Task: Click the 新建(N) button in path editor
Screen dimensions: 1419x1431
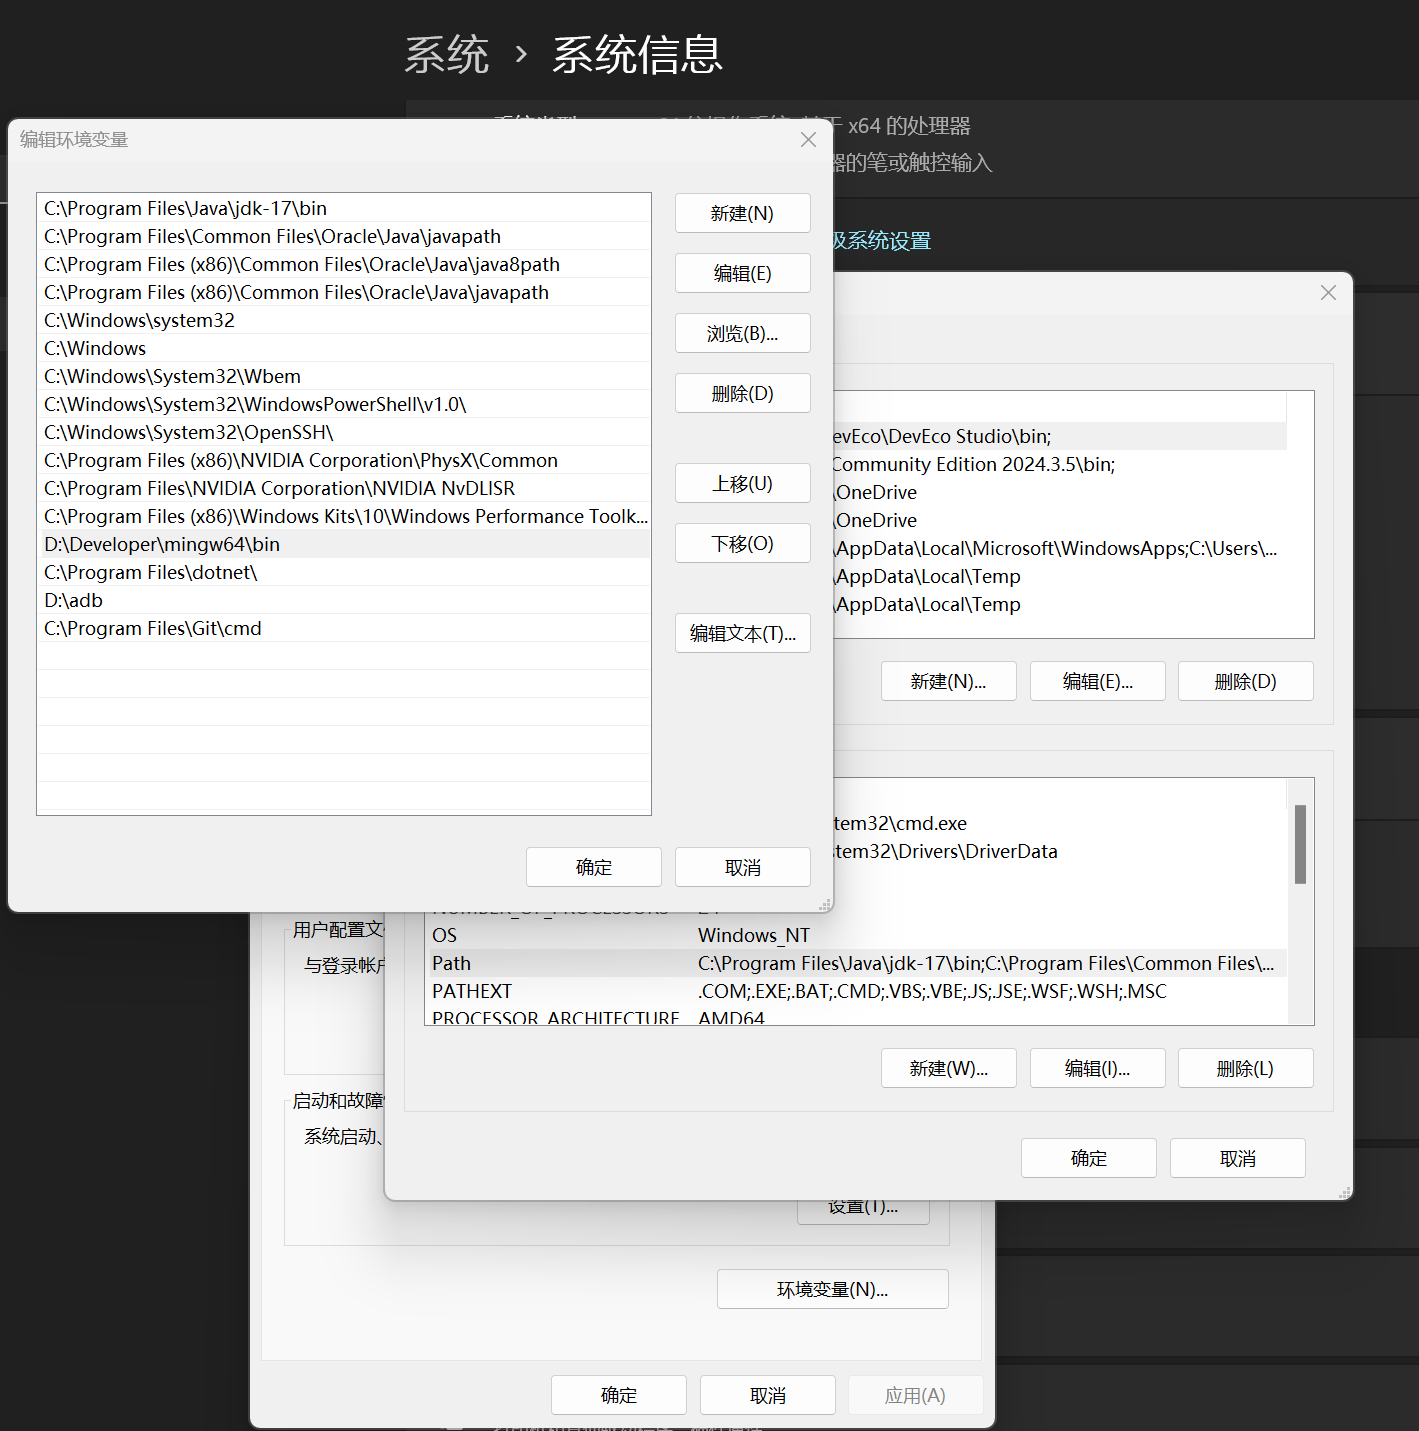Action: (742, 213)
